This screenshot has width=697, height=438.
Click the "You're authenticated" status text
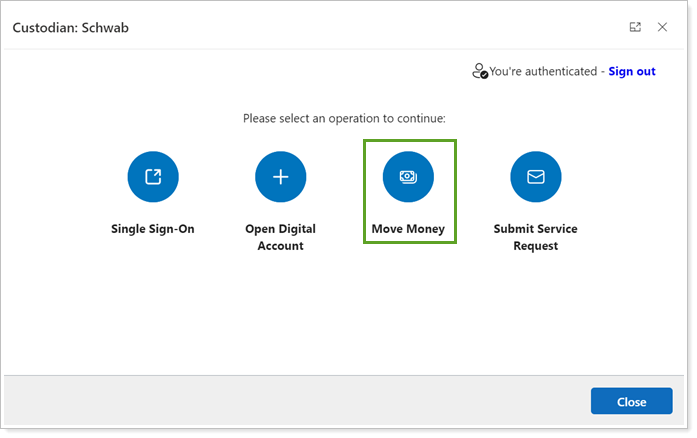545,72
